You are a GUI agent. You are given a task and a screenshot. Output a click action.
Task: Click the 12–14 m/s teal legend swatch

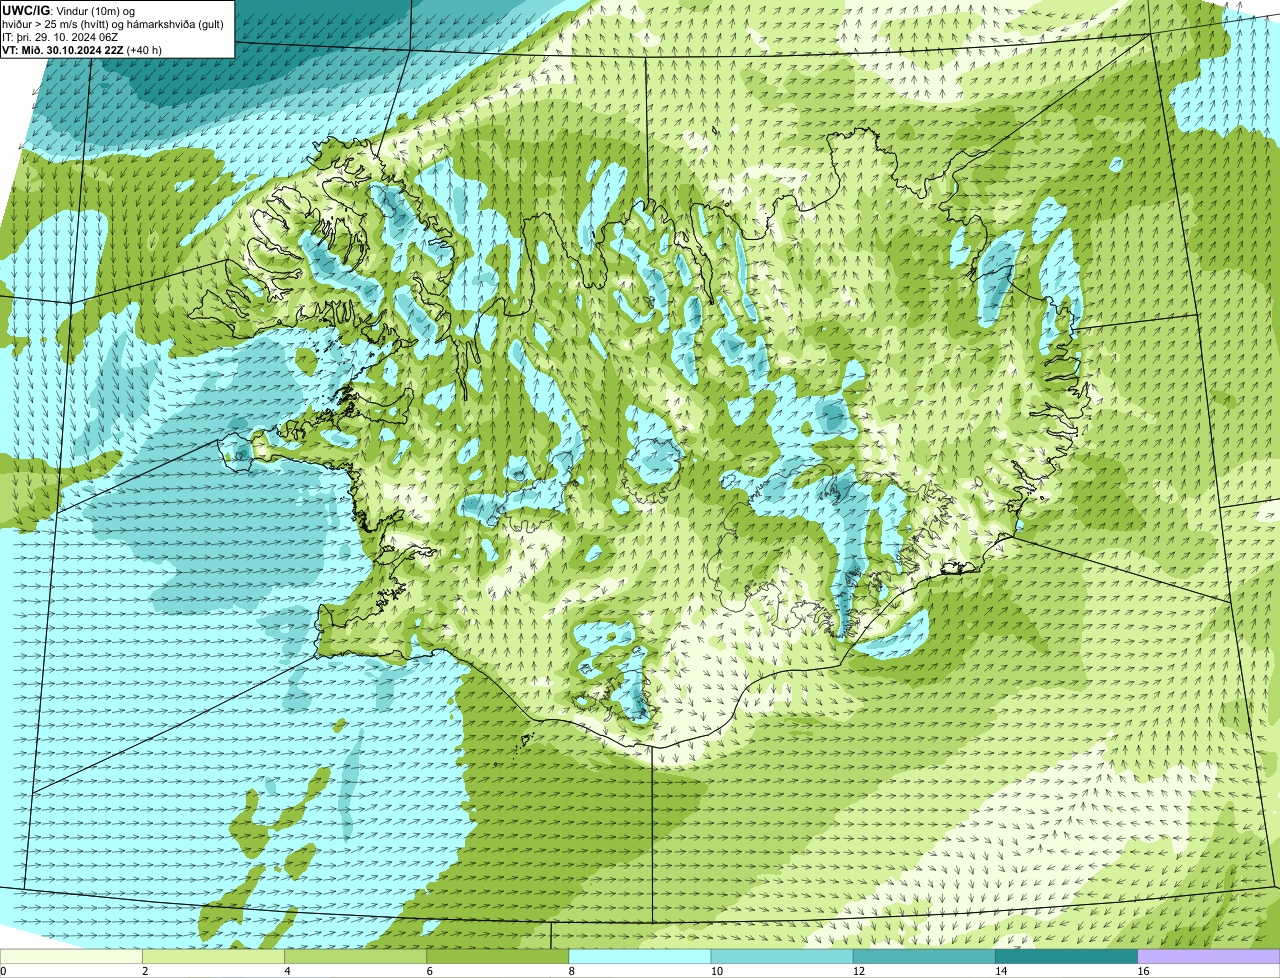pos(924,957)
